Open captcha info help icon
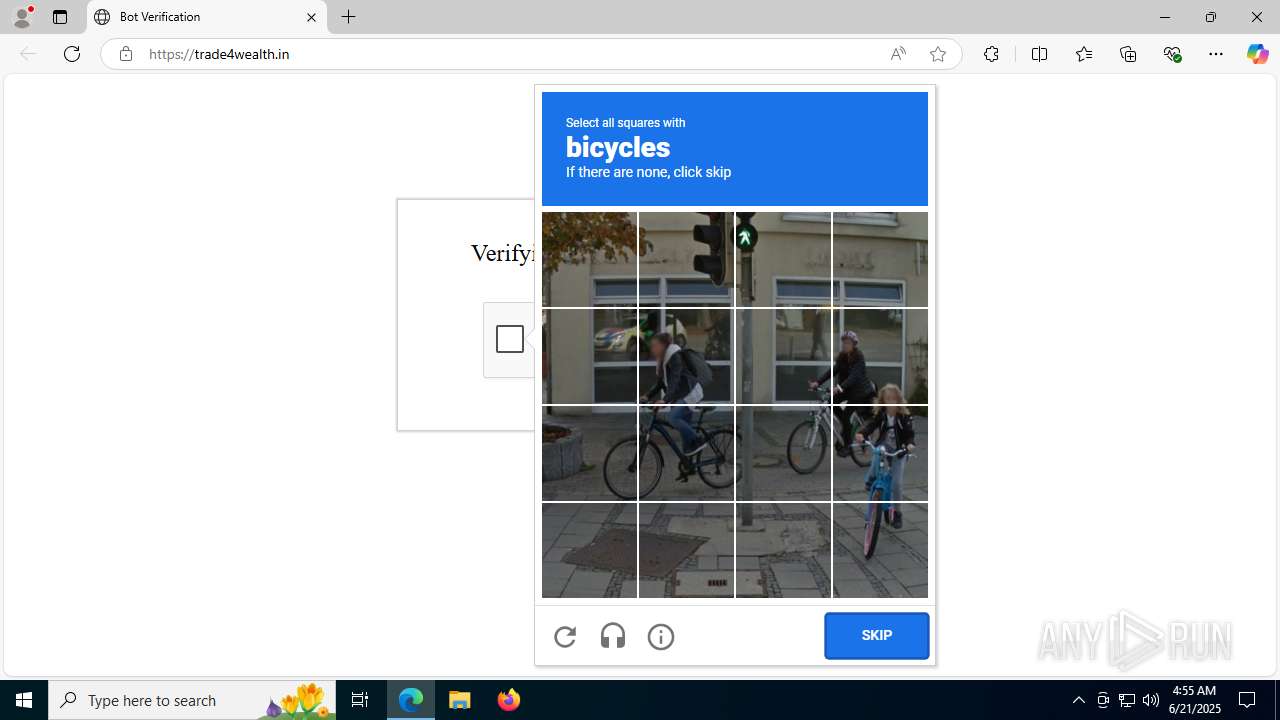 (661, 636)
